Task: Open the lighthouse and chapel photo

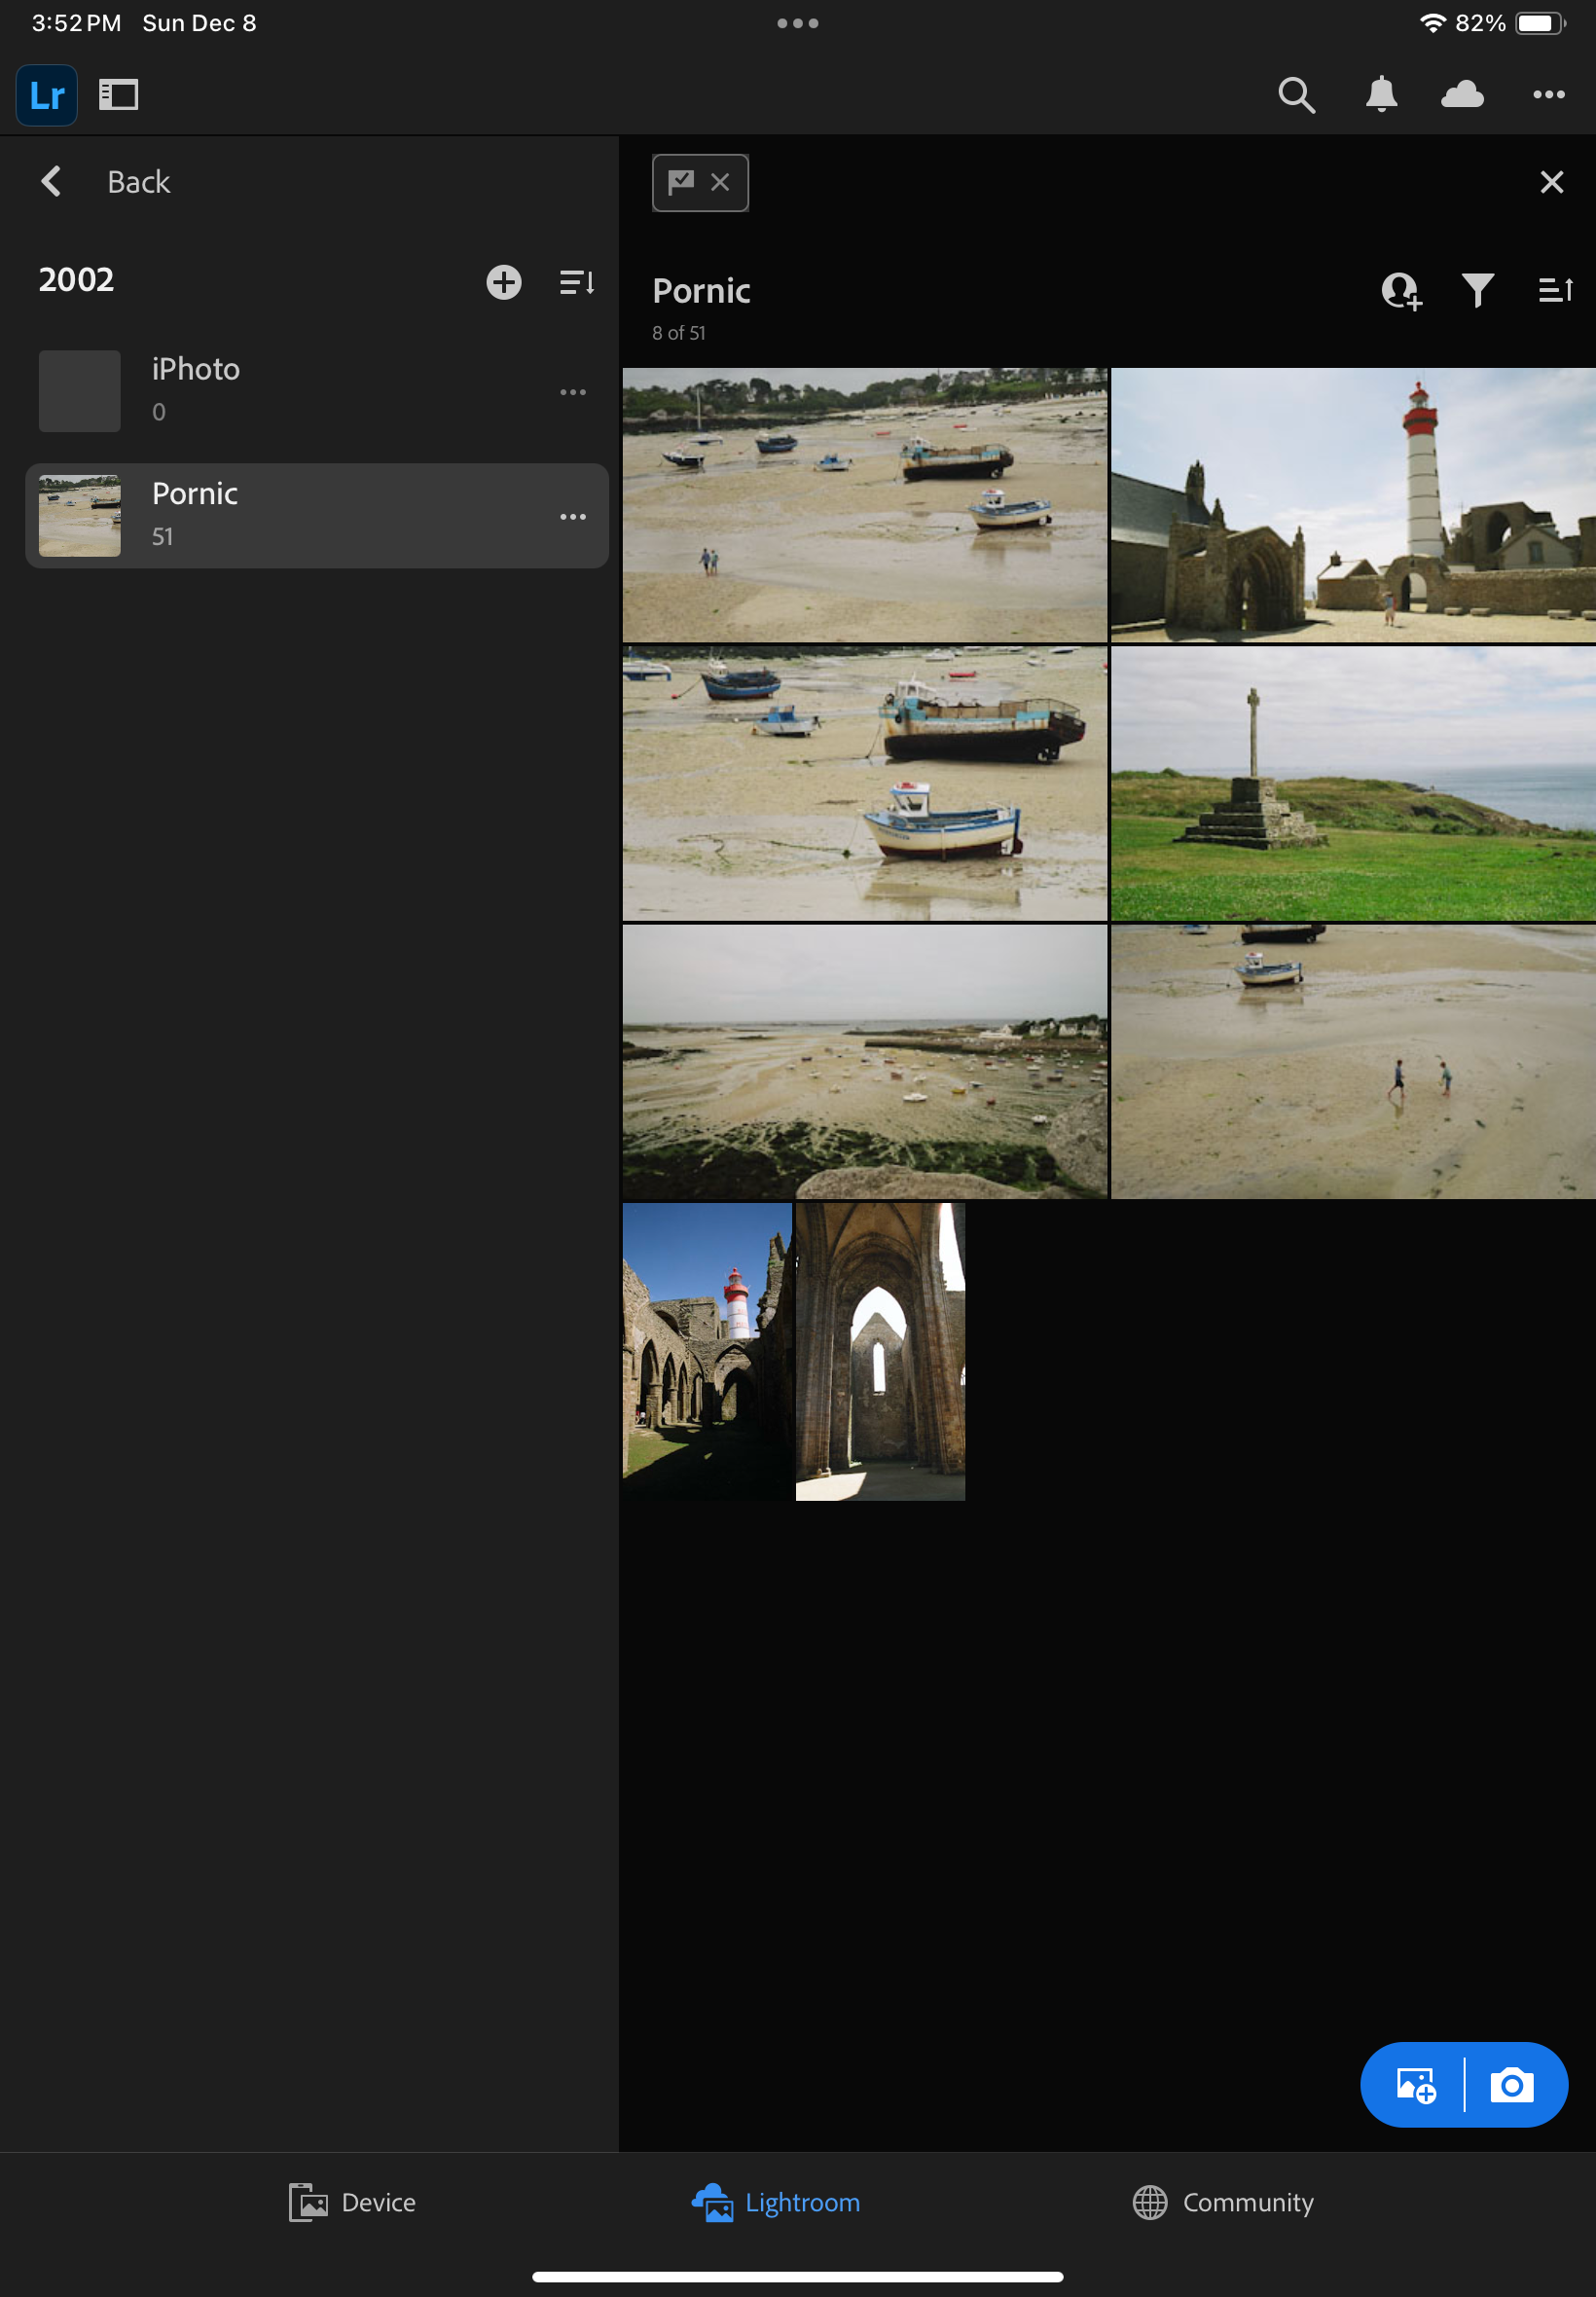Action: pyautogui.click(x=1352, y=505)
